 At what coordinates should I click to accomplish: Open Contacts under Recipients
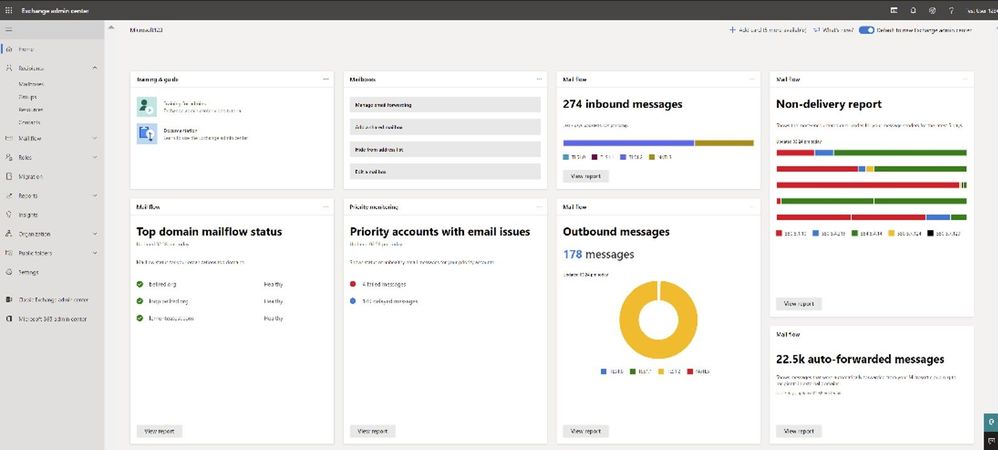coord(29,122)
